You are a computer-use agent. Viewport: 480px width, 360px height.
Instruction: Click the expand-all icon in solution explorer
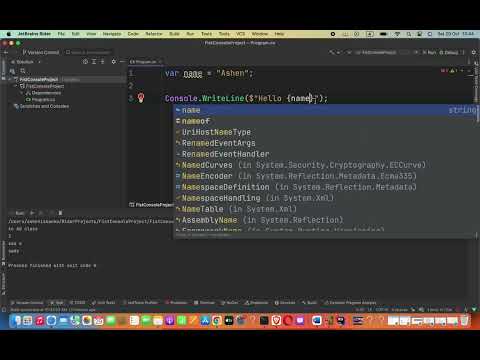pos(94,62)
